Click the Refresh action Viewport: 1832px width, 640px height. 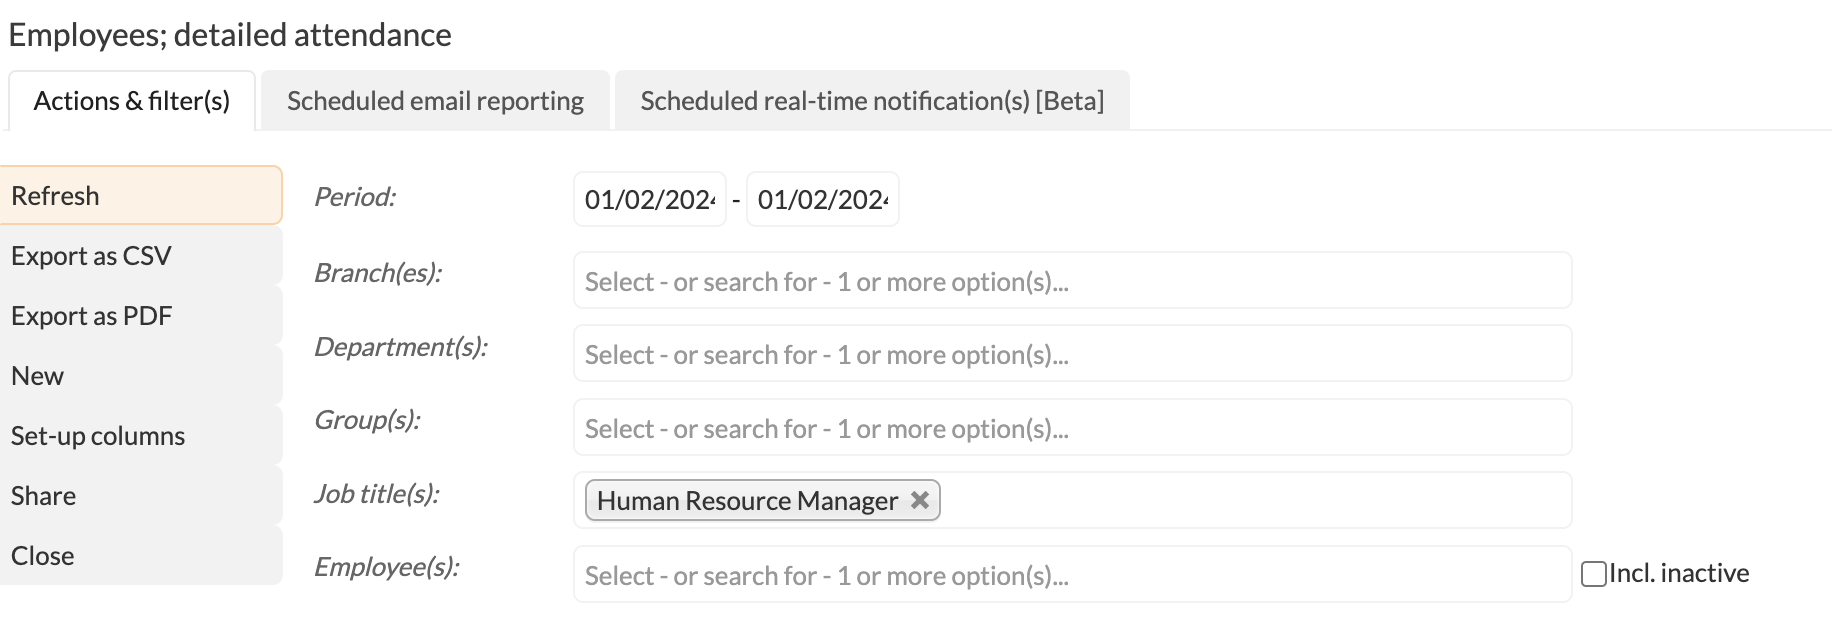[141, 196]
